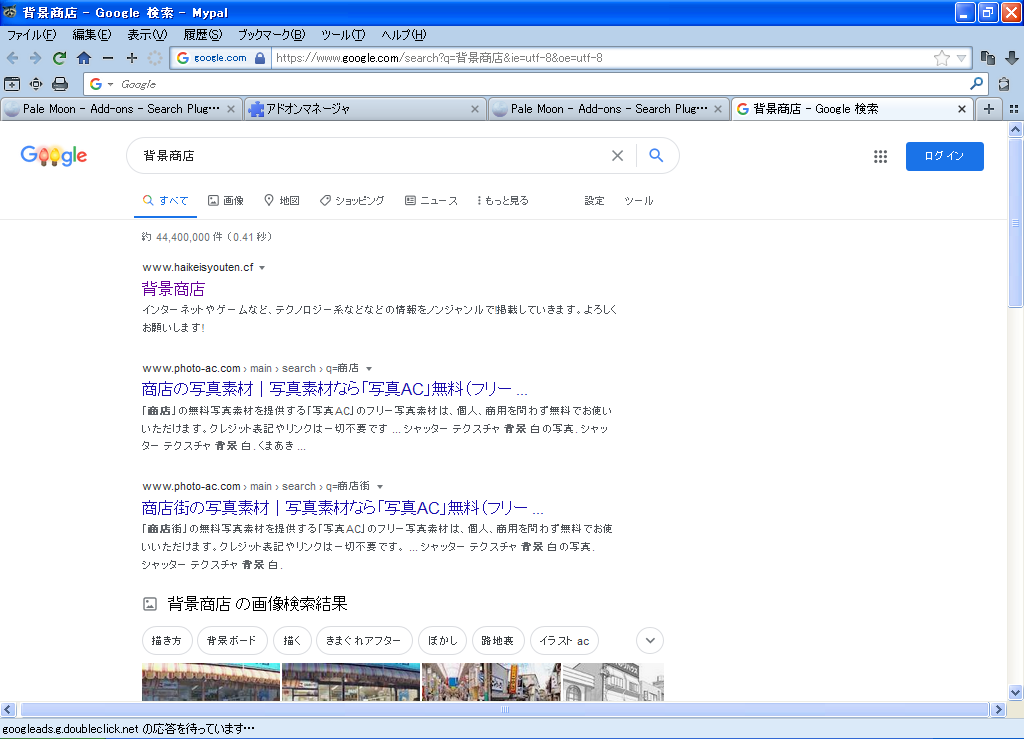
Task: Open the first storefront image thumbnail
Action: pos(211,682)
